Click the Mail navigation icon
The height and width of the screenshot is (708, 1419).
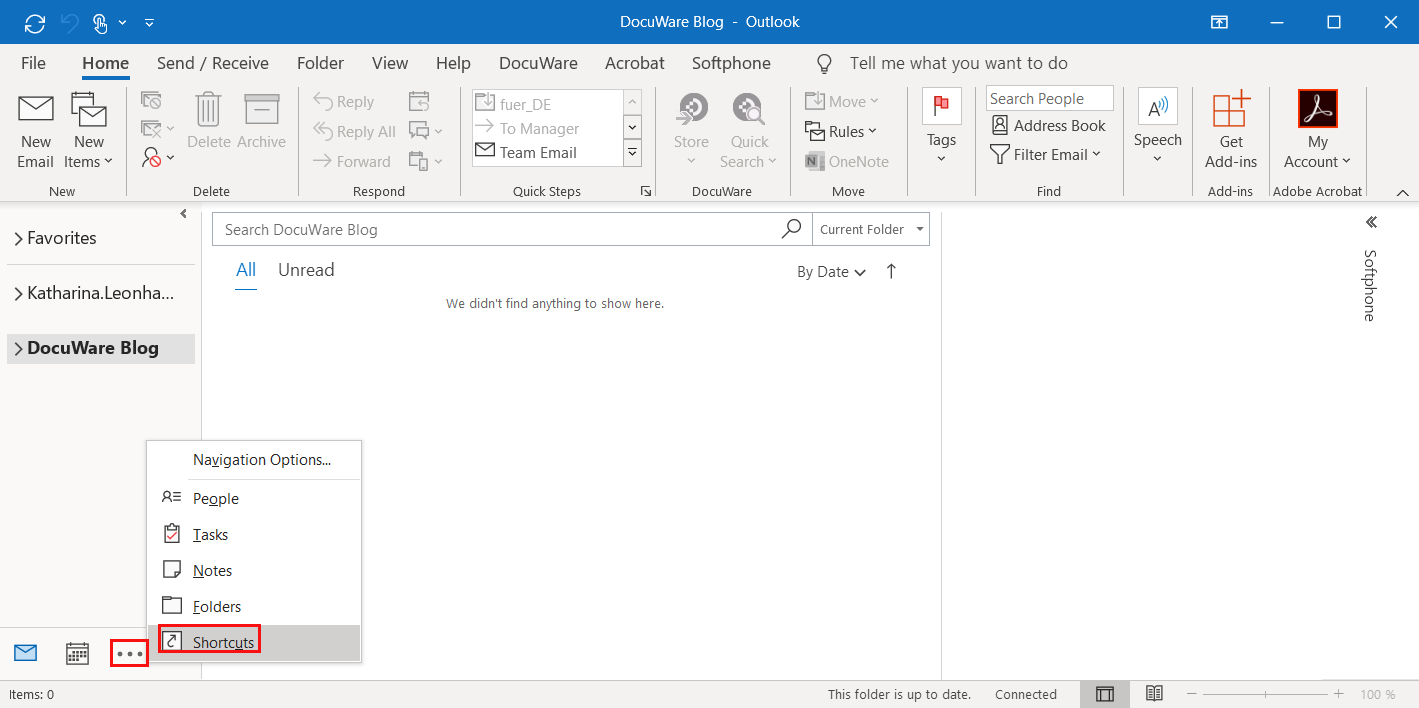point(25,654)
